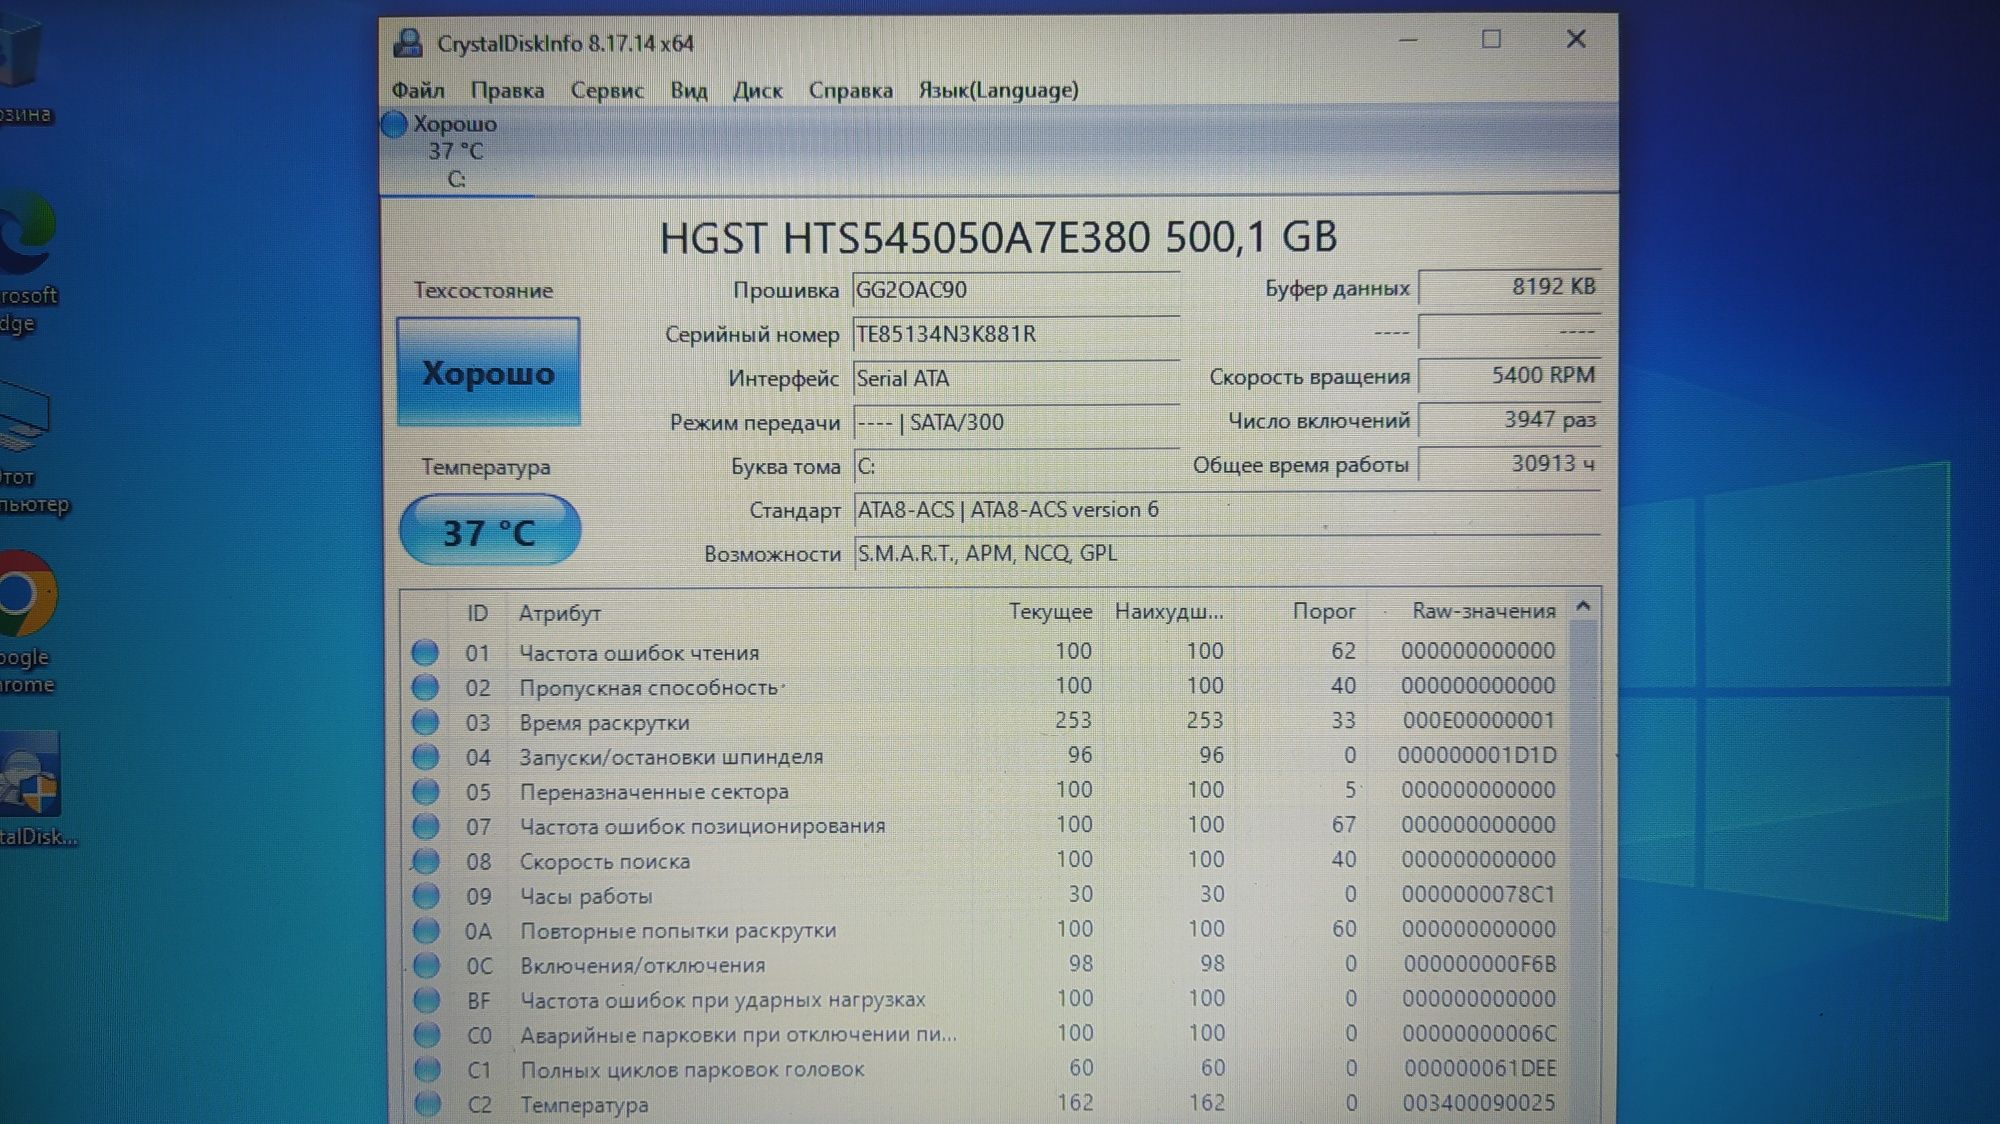
Task: Click the Буква тома field C:
Action: pos(1016,466)
